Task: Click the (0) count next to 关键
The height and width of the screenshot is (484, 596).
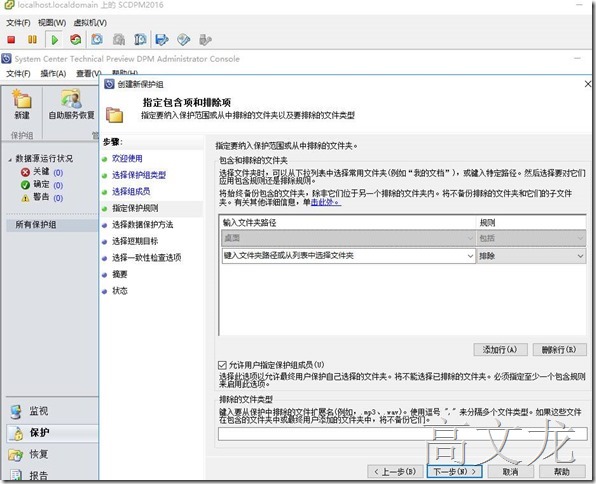Action: [58, 173]
